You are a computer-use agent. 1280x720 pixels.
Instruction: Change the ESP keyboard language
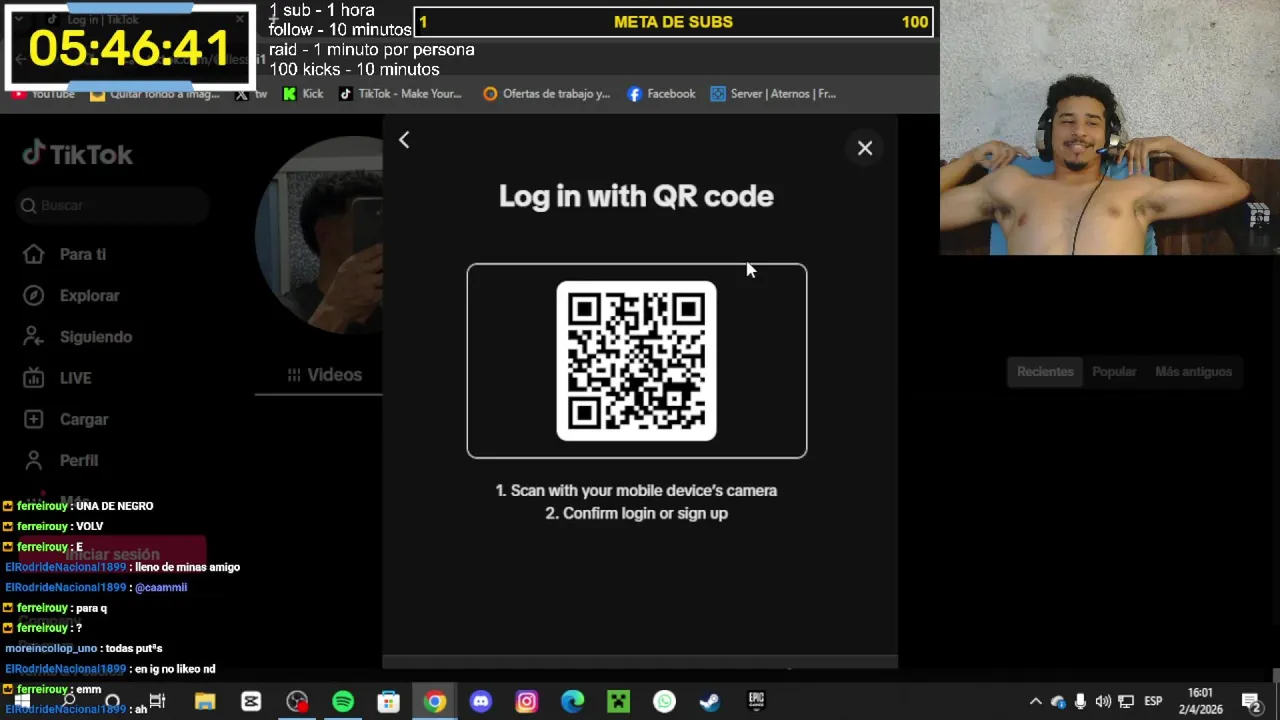(1153, 702)
